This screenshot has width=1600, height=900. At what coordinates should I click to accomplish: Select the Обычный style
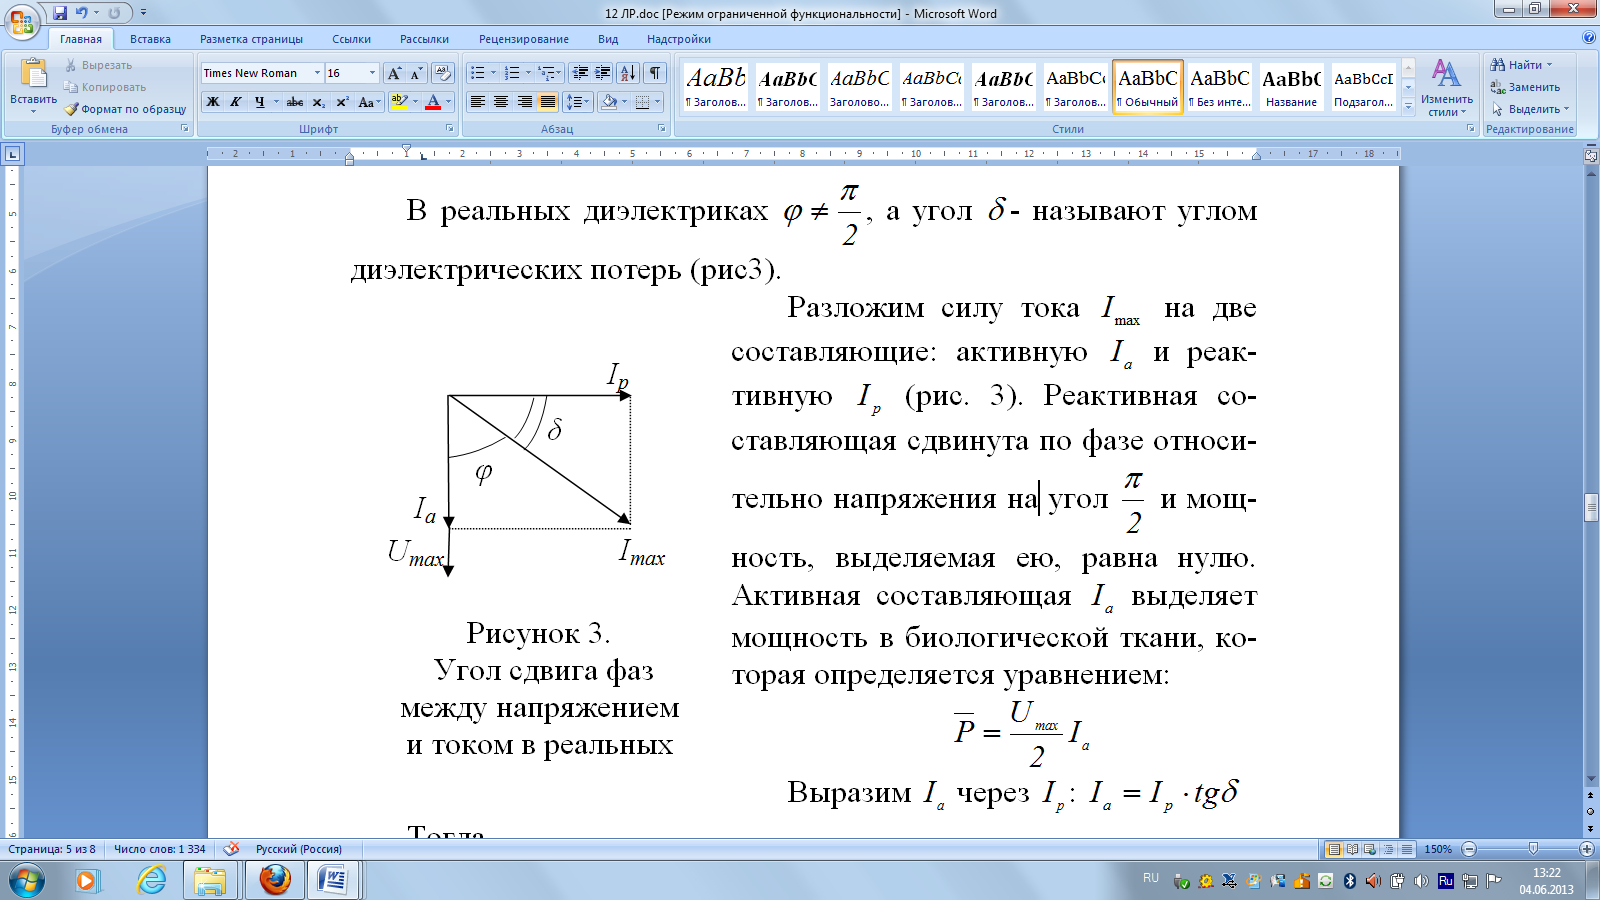[x=1148, y=87]
